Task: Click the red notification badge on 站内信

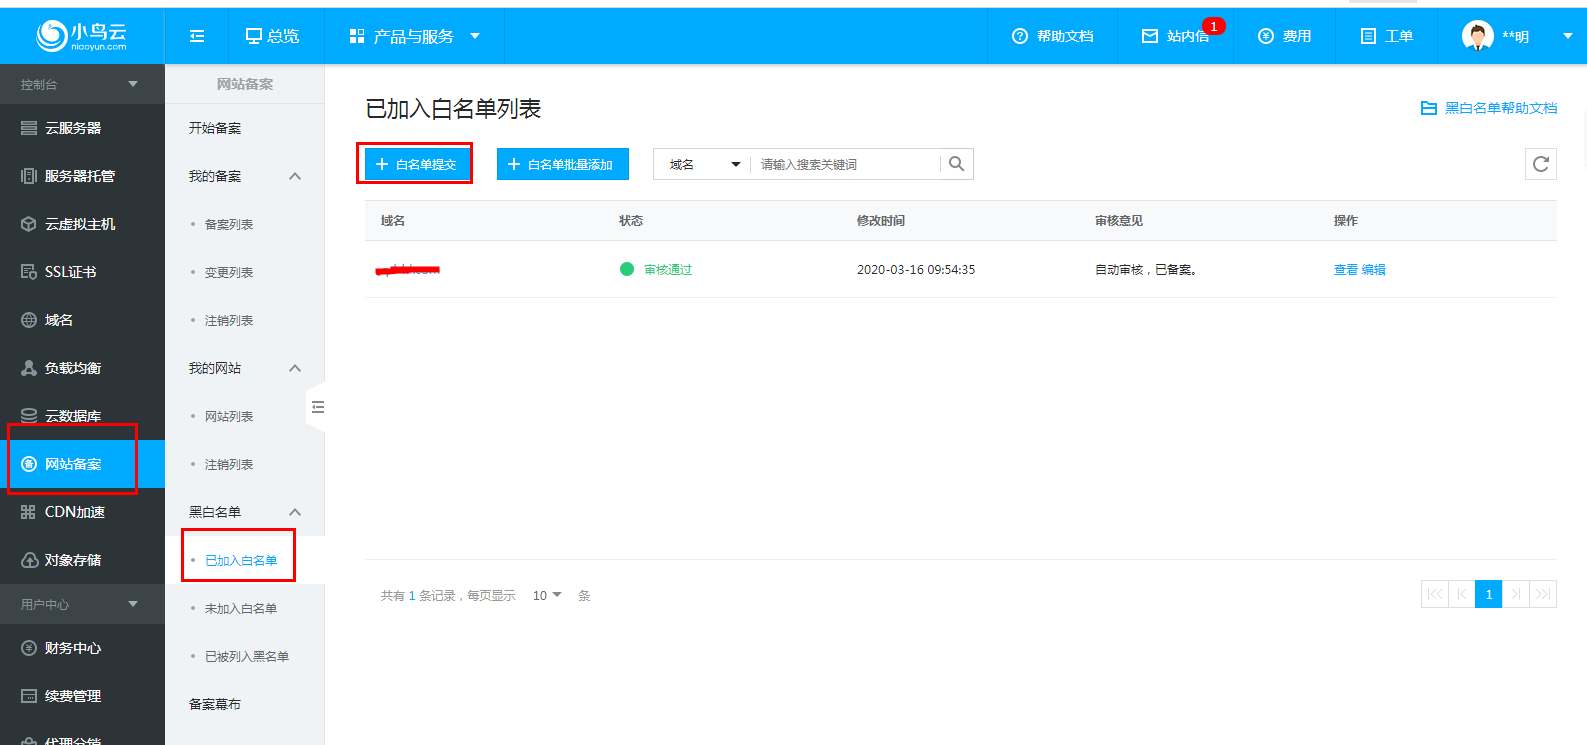Action: click(1214, 26)
